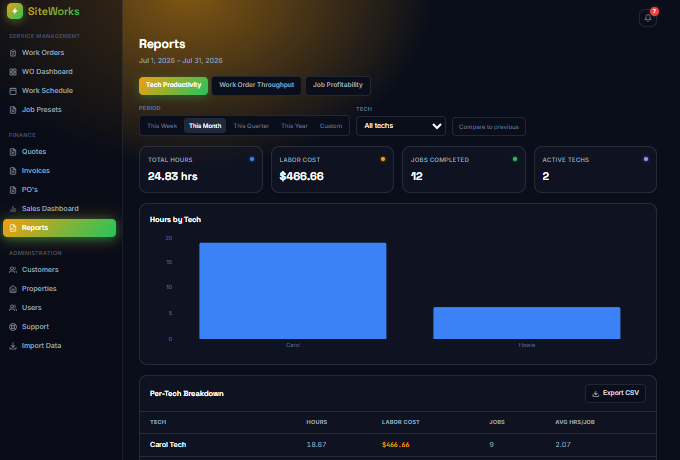Open the Sales Dashboard page link
Viewport: 680px width, 460px height.
point(59,209)
